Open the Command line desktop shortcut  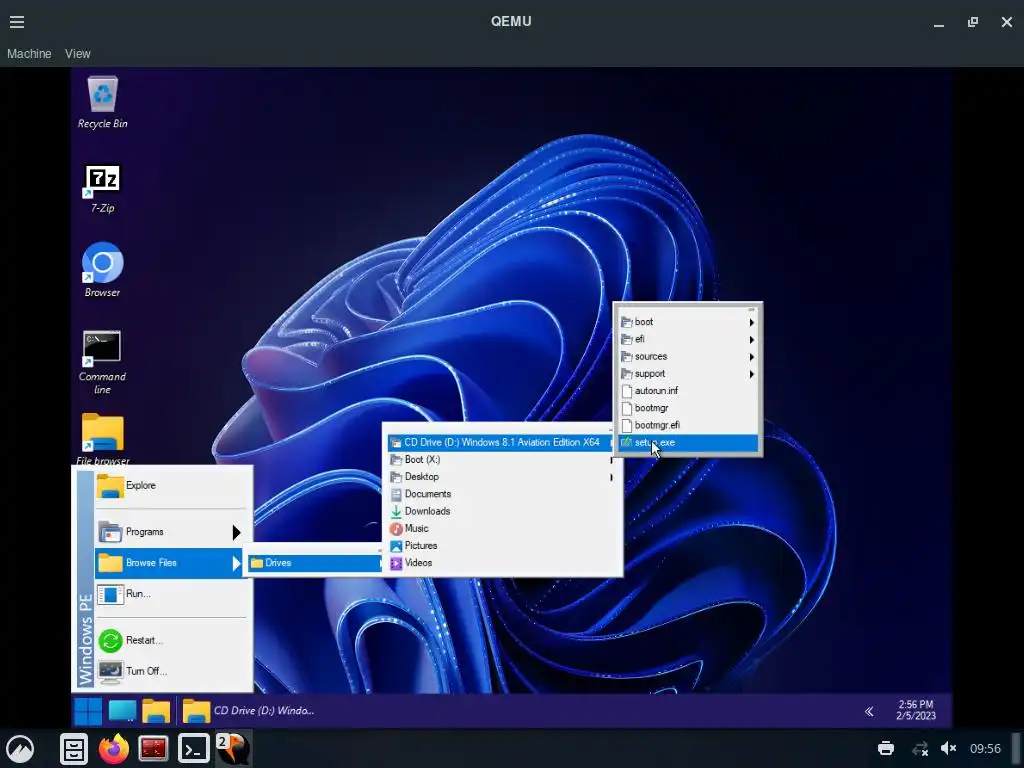tap(103, 362)
